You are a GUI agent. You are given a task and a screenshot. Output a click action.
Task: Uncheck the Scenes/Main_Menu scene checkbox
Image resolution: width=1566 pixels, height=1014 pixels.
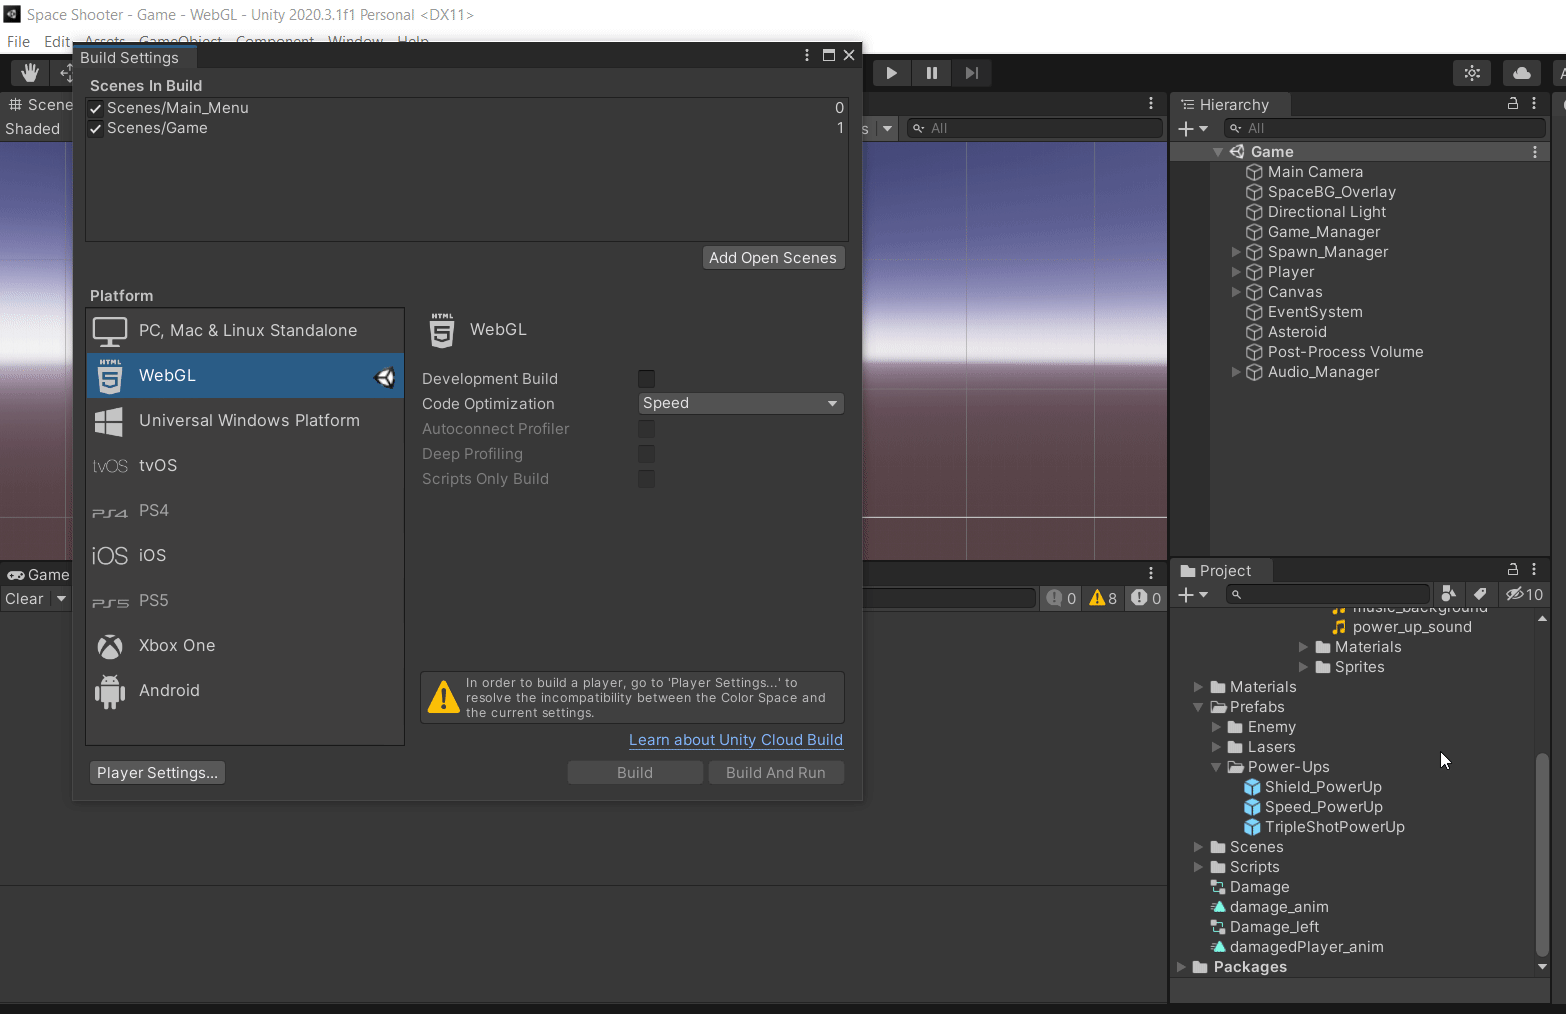point(96,108)
